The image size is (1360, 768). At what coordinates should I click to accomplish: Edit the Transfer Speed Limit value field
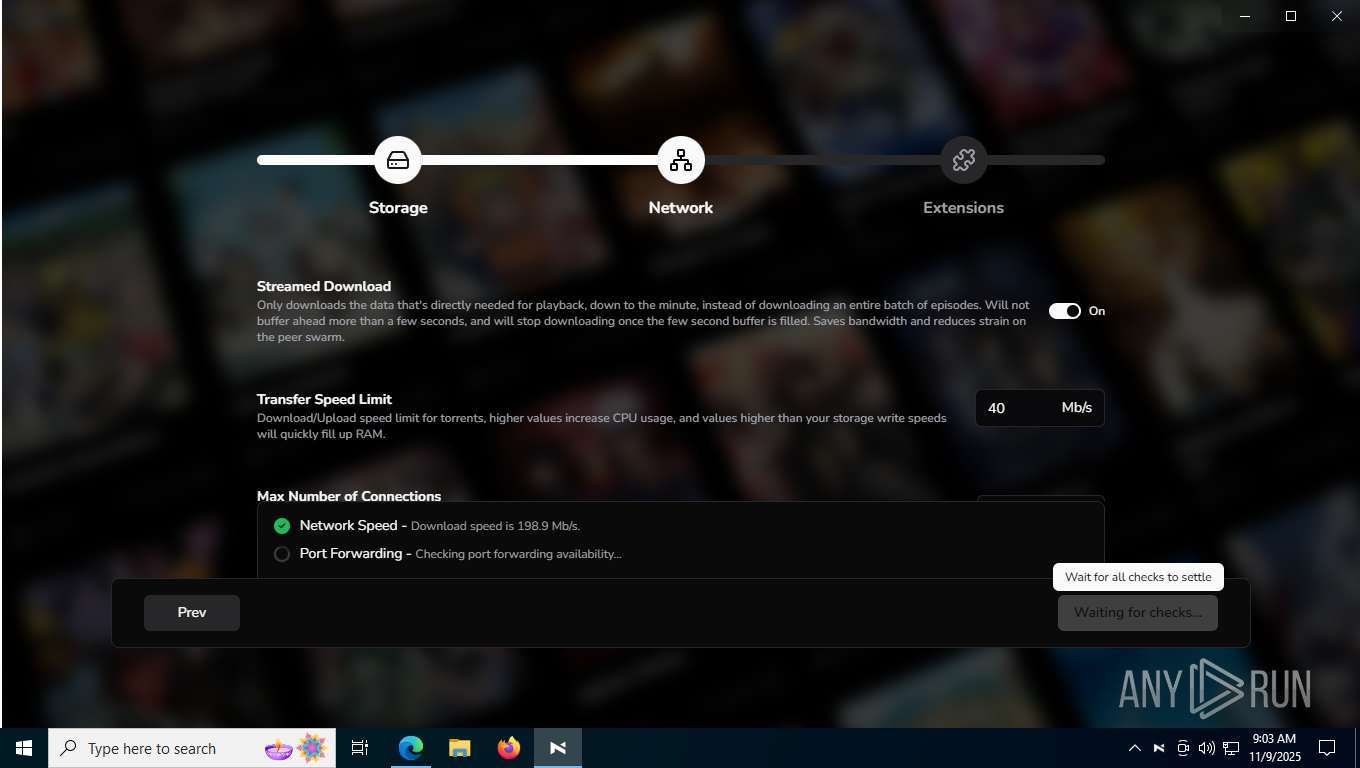click(1040, 408)
